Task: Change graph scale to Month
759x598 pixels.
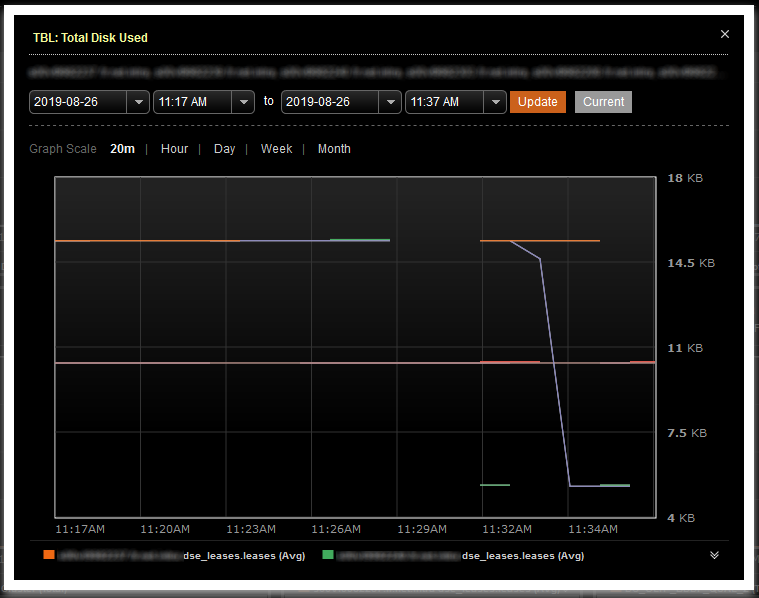Action: coord(334,149)
